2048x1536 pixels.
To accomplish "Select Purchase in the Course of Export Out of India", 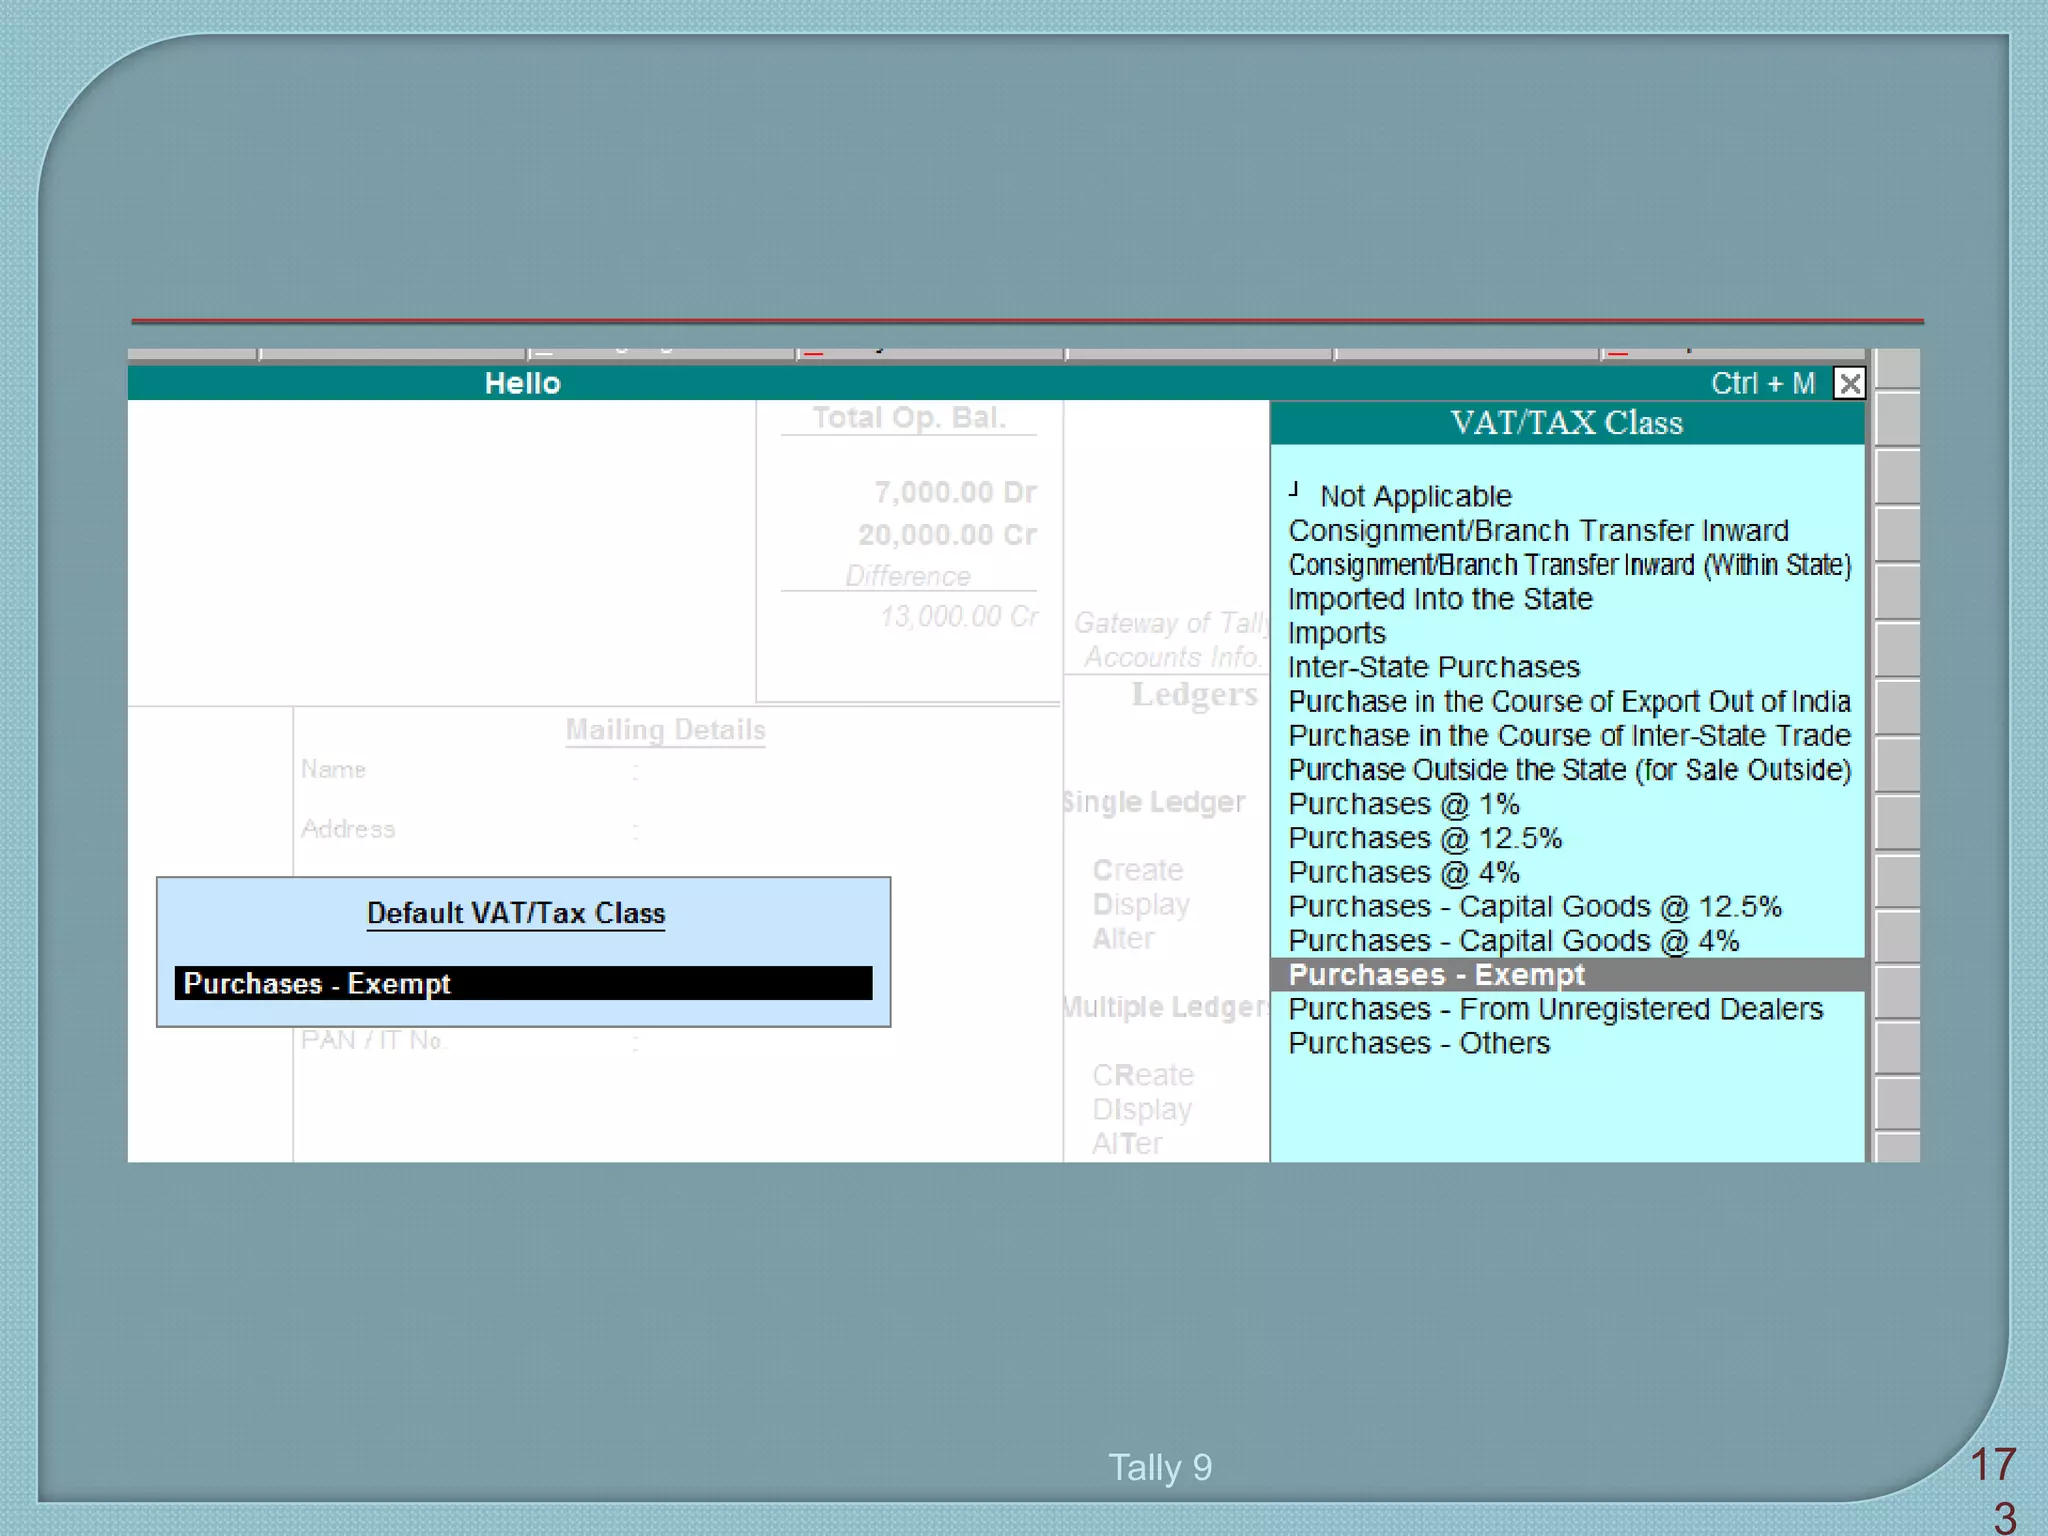I will tap(1569, 701).
